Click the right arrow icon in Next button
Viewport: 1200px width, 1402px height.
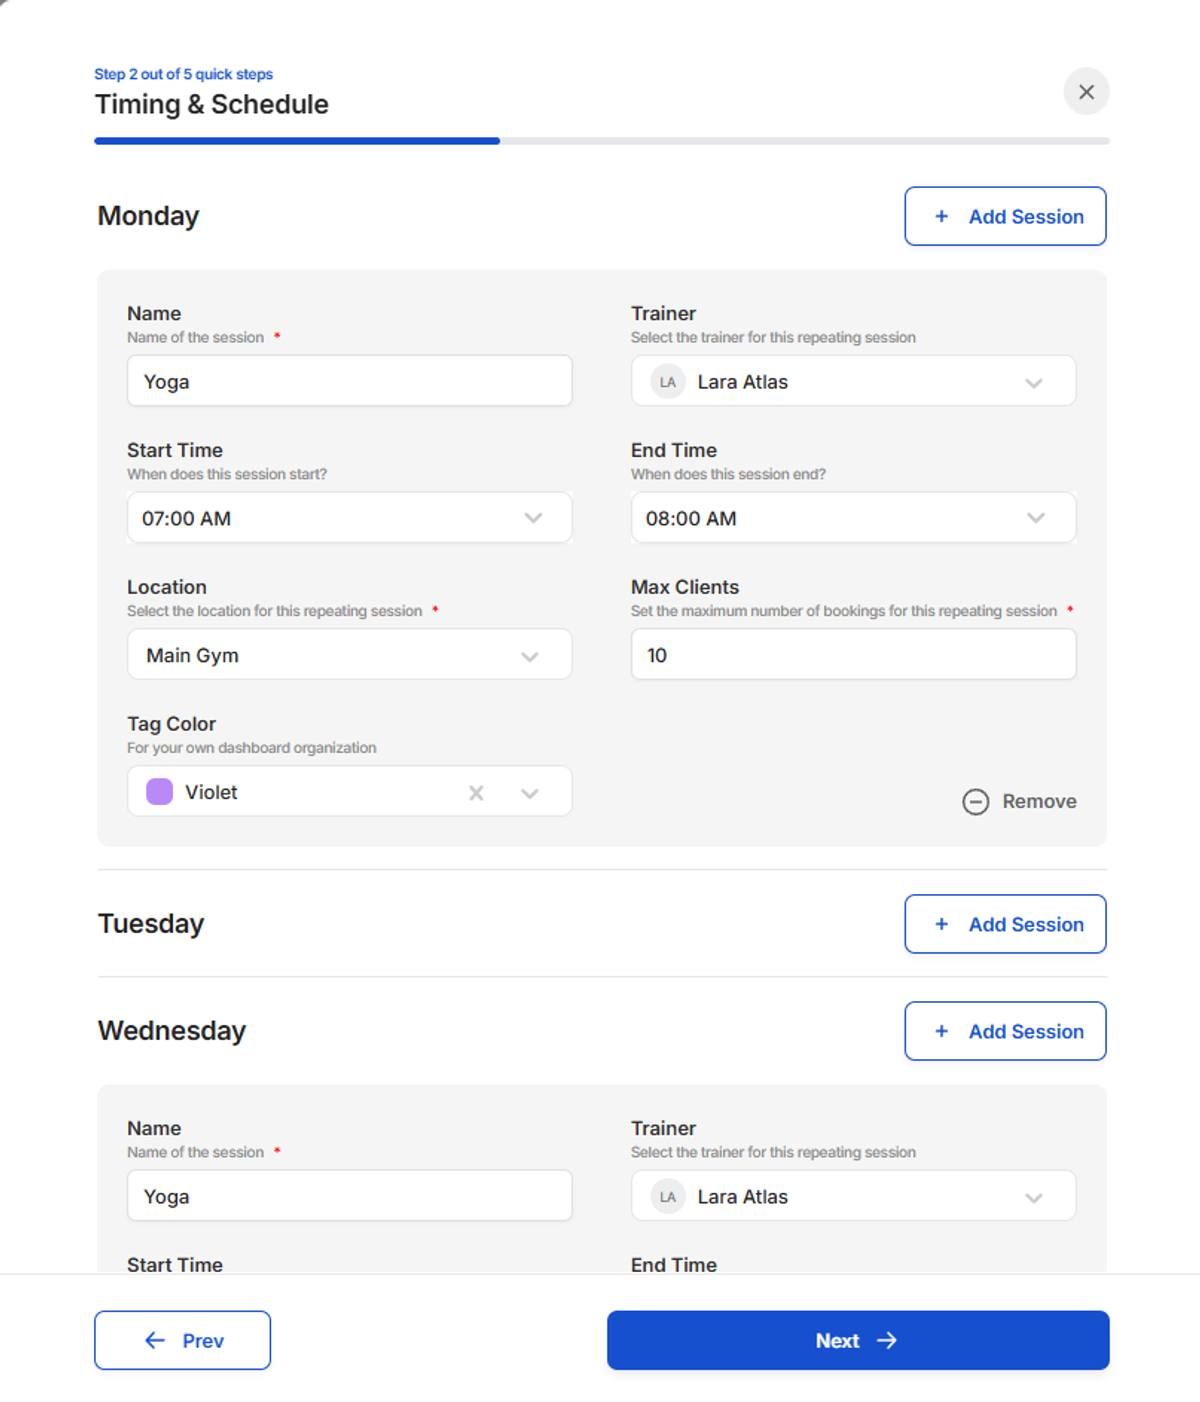(887, 1340)
